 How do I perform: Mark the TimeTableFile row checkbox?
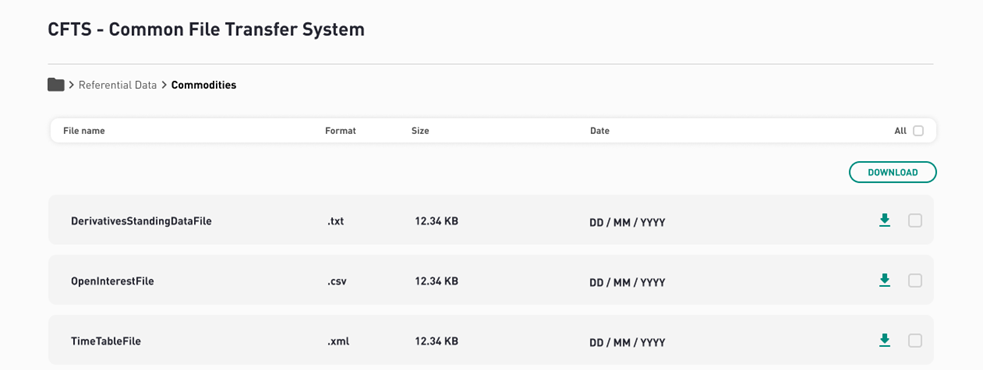point(915,341)
